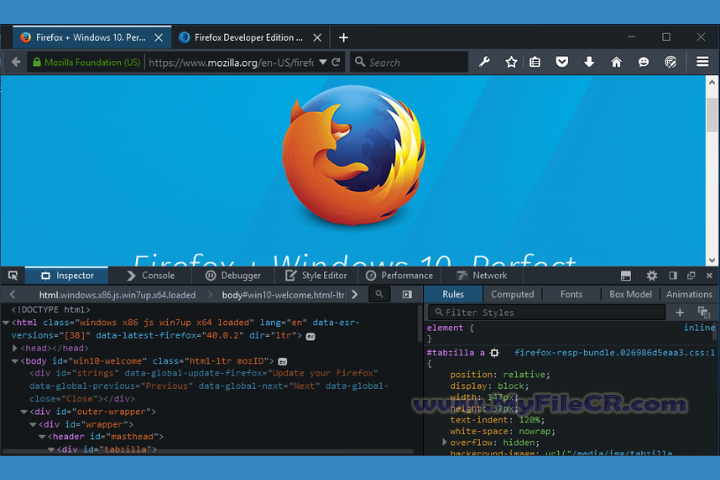Screen dimensions: 720x480
Task: Collapse the wrapper div node
Action: (x=33, y=424)
